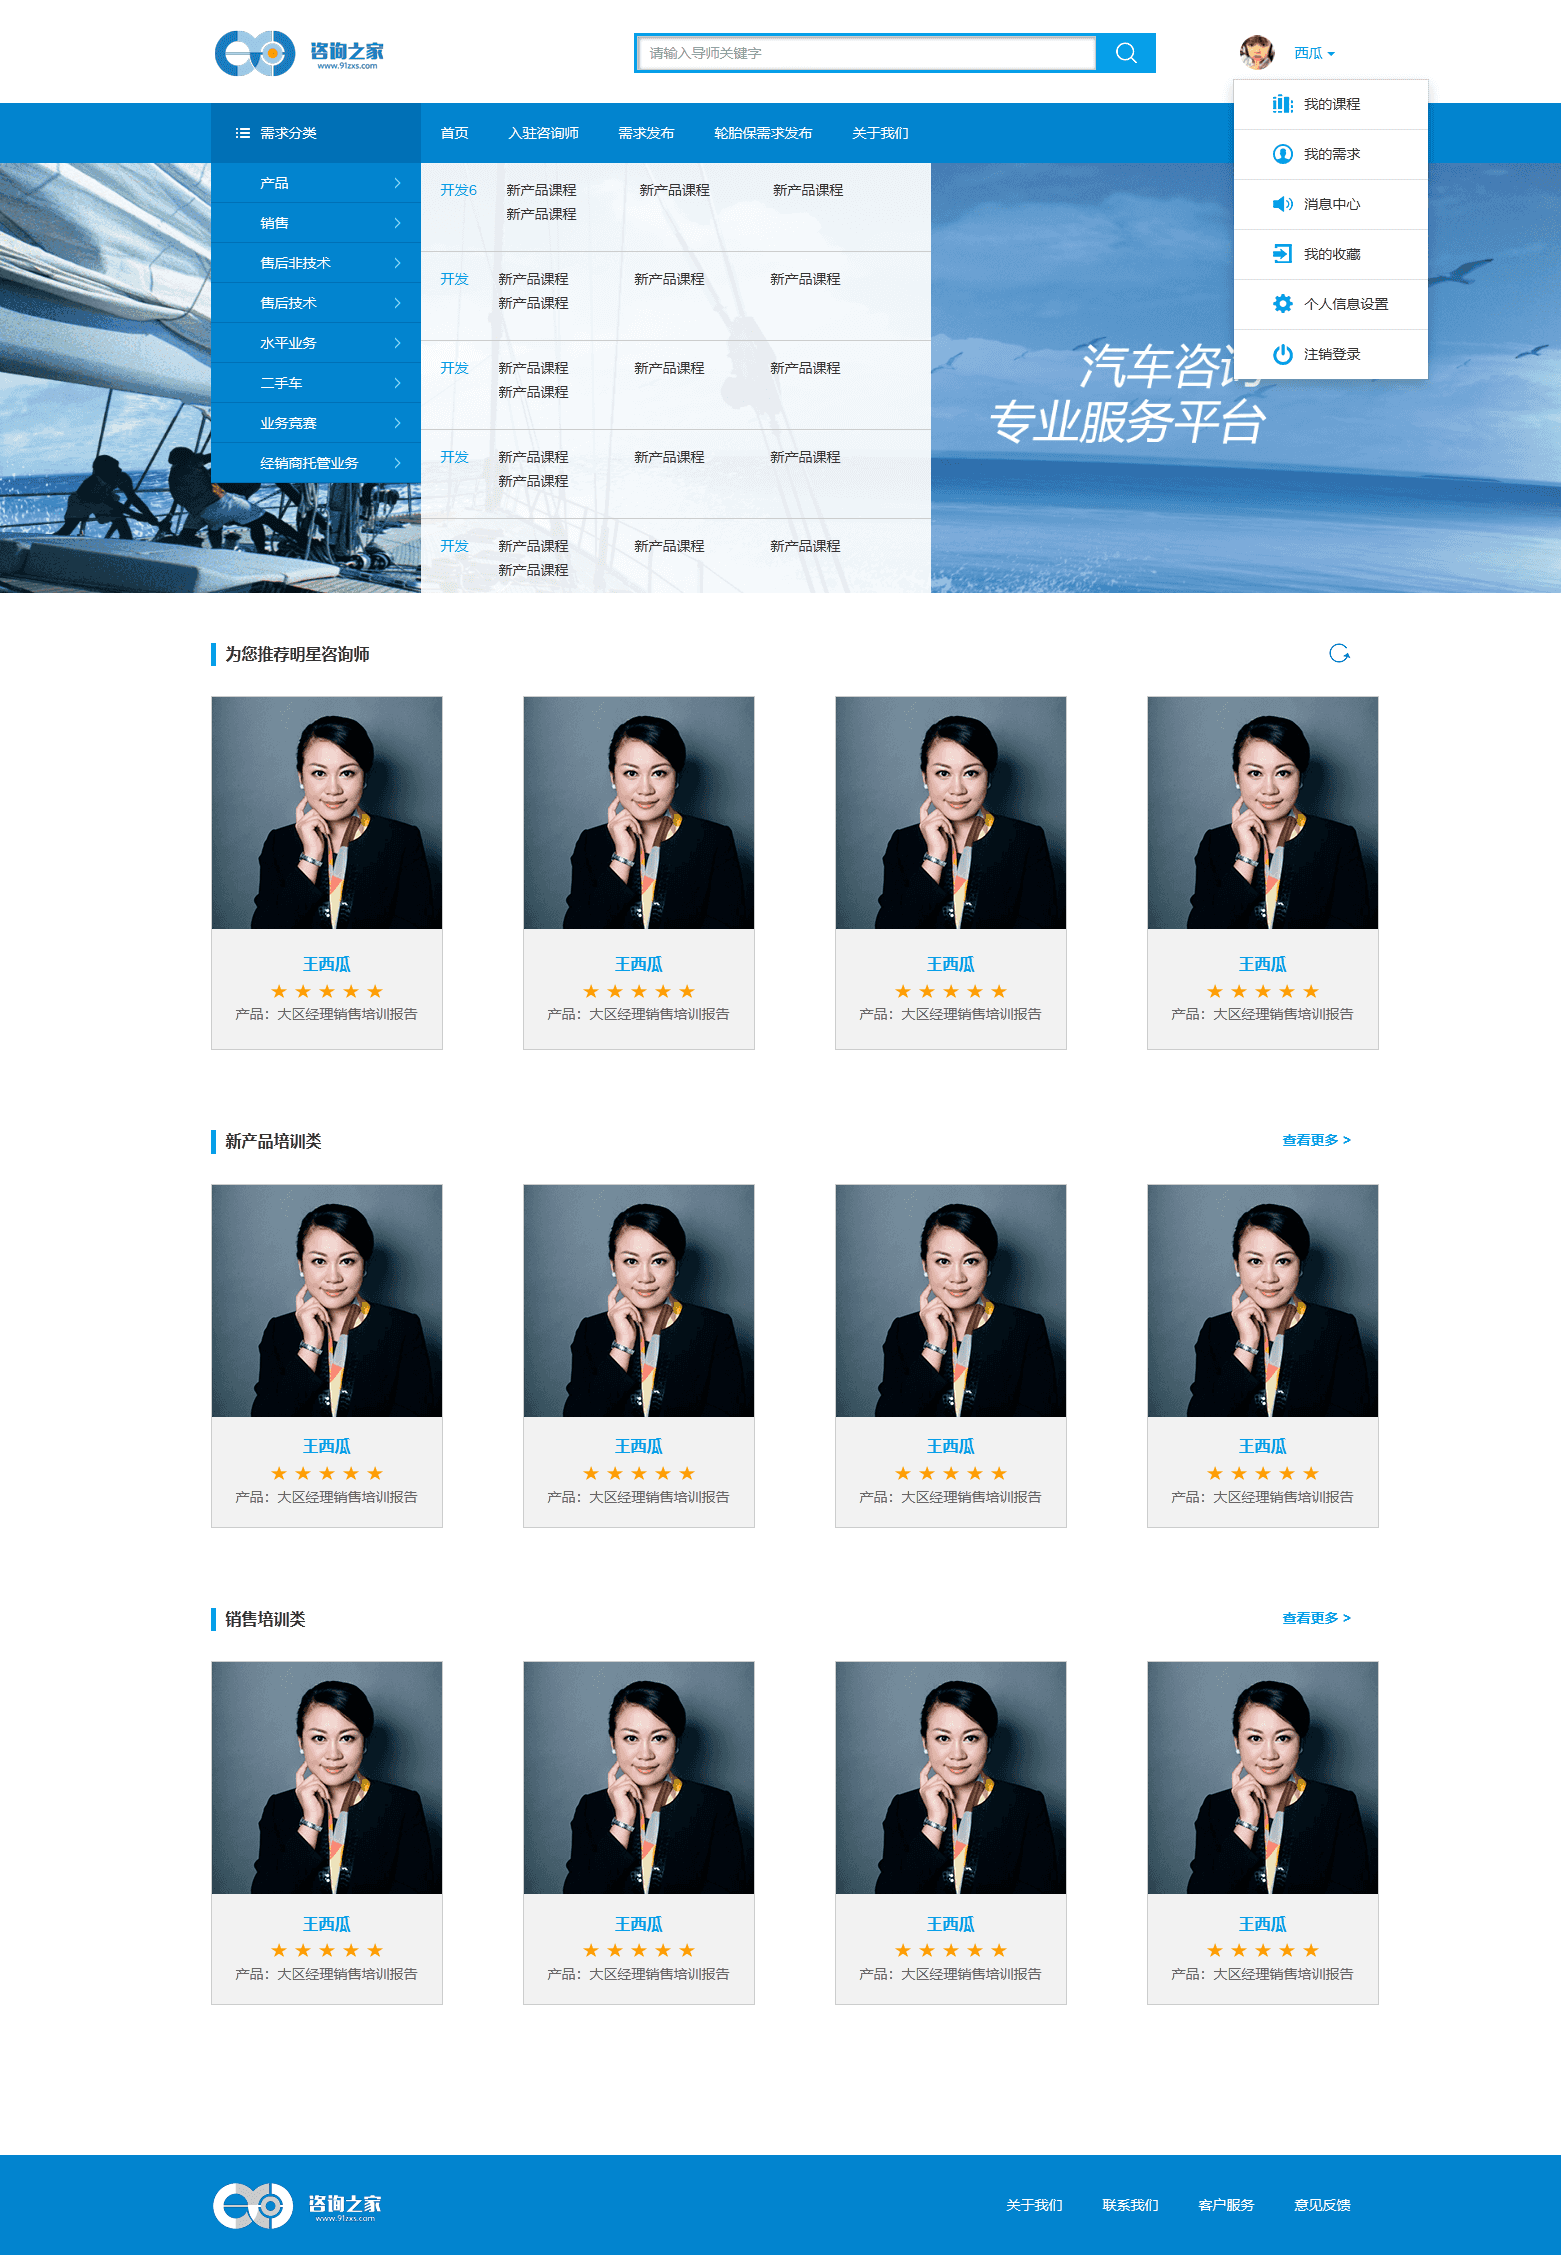This screenshot has width=1561, height=2255.
Task: Click the refresh icon beside recommended consultants
Action: click(1339, 654)
